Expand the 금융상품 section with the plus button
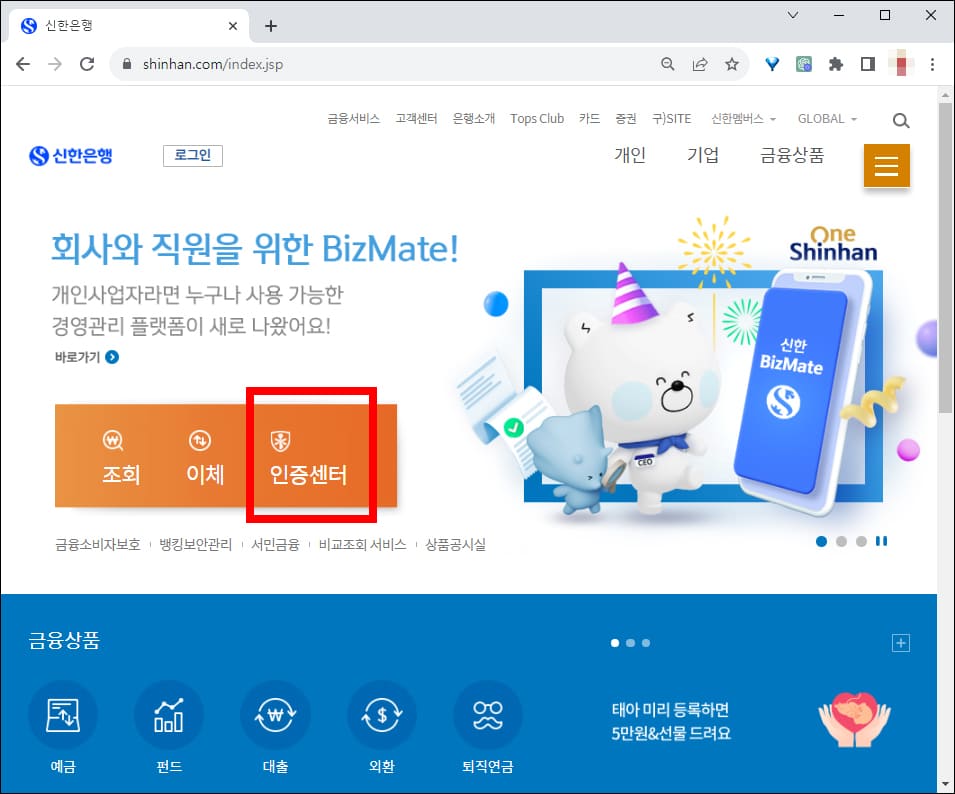This screenshot has width=955, height=794. (901, 643)
